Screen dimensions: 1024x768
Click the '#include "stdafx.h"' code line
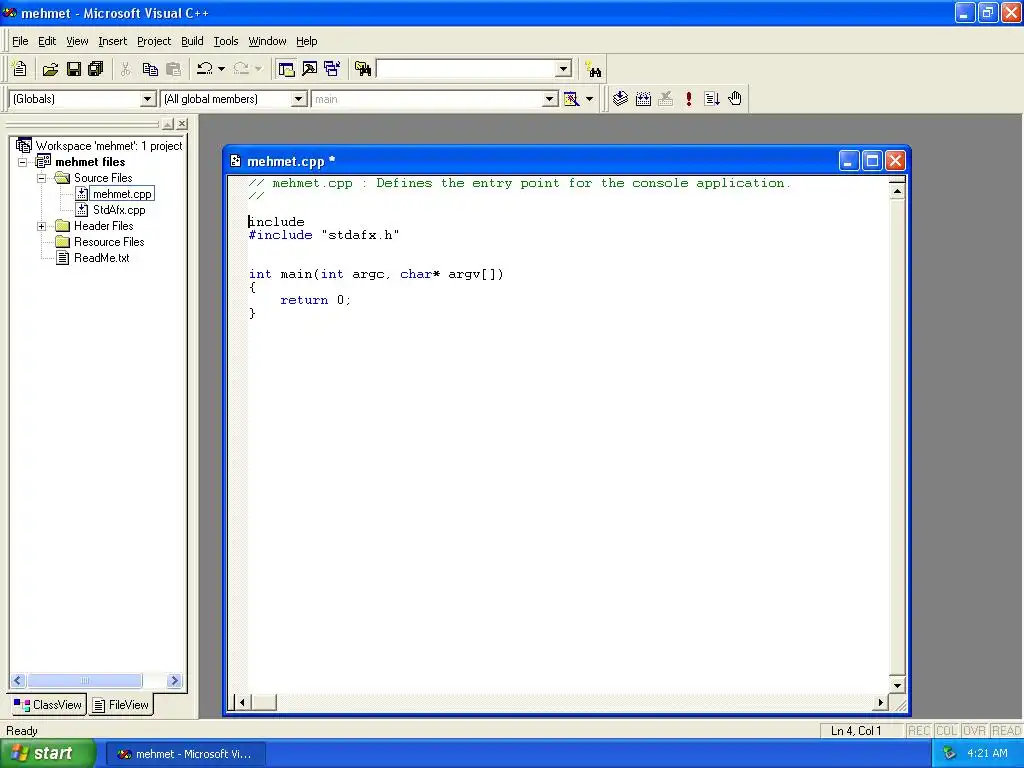pos(324,235)
